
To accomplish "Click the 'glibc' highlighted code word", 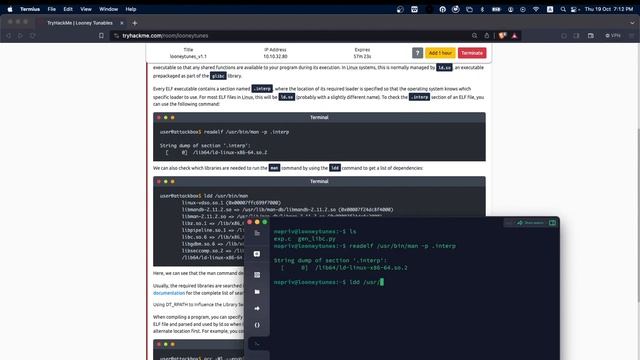I will click(x=218, y=76).
